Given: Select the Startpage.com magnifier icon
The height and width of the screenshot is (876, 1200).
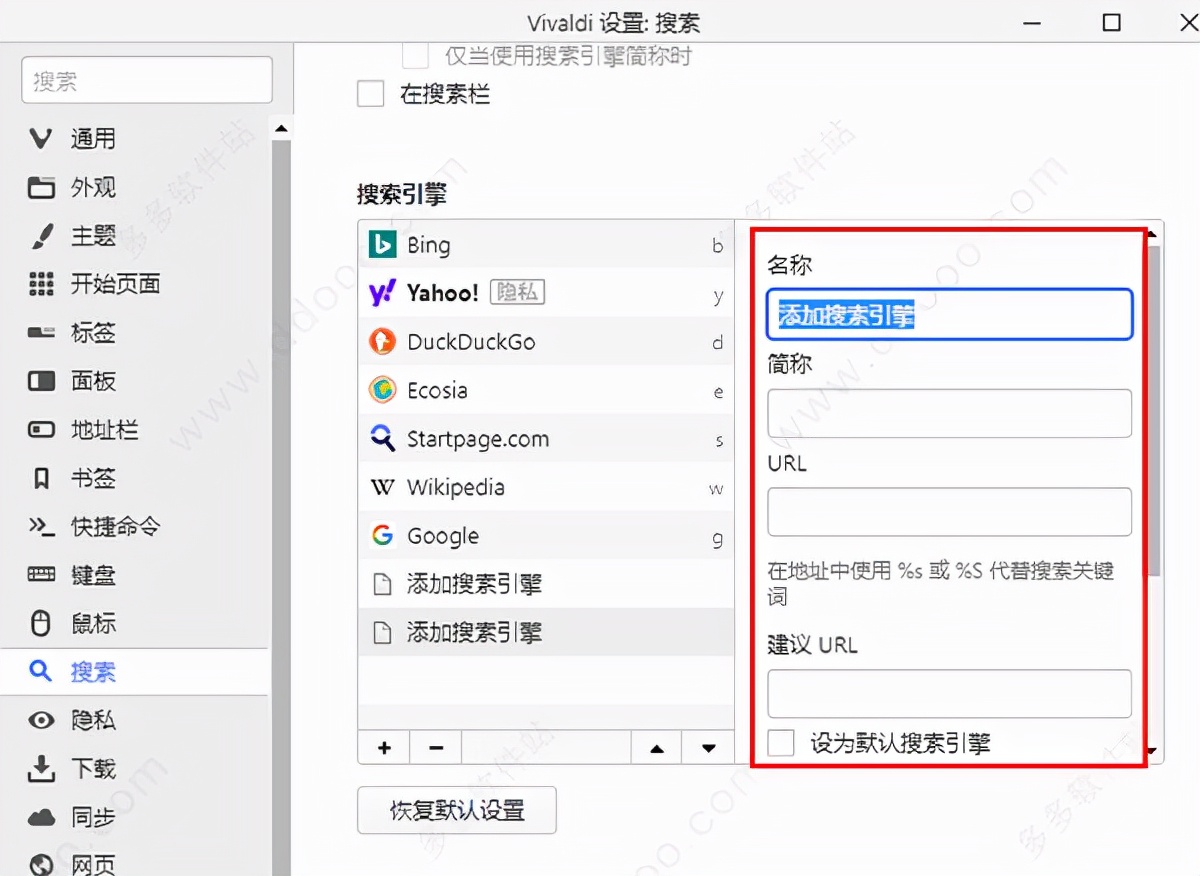Looking at the screenshot, I should [382, 439].
